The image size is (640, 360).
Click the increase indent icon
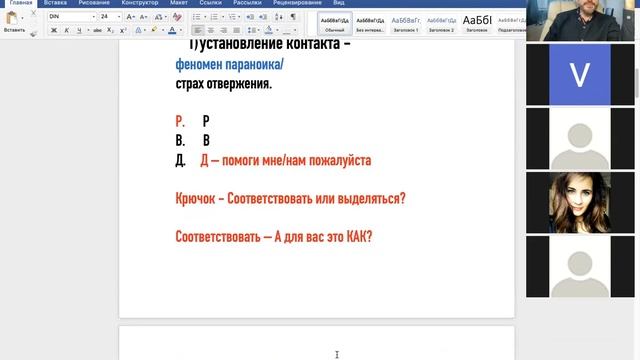point(263,17)
